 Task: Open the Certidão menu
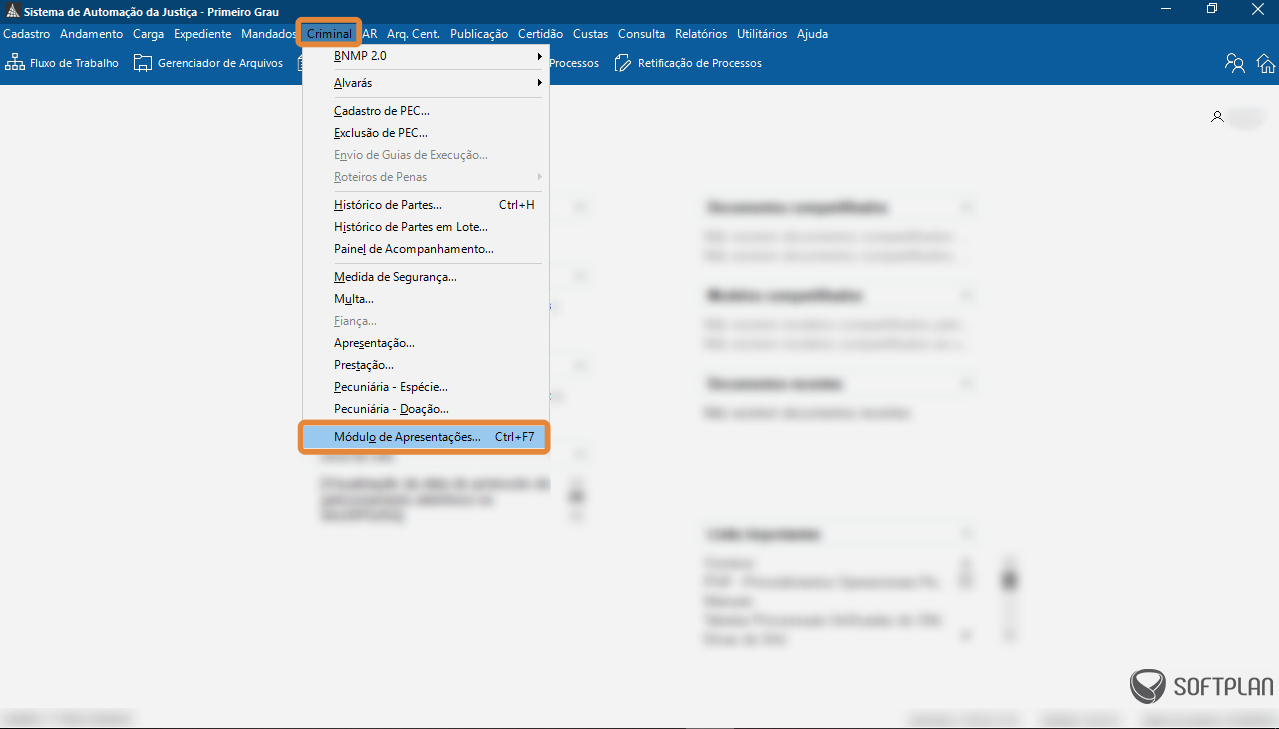click(540, 34)
